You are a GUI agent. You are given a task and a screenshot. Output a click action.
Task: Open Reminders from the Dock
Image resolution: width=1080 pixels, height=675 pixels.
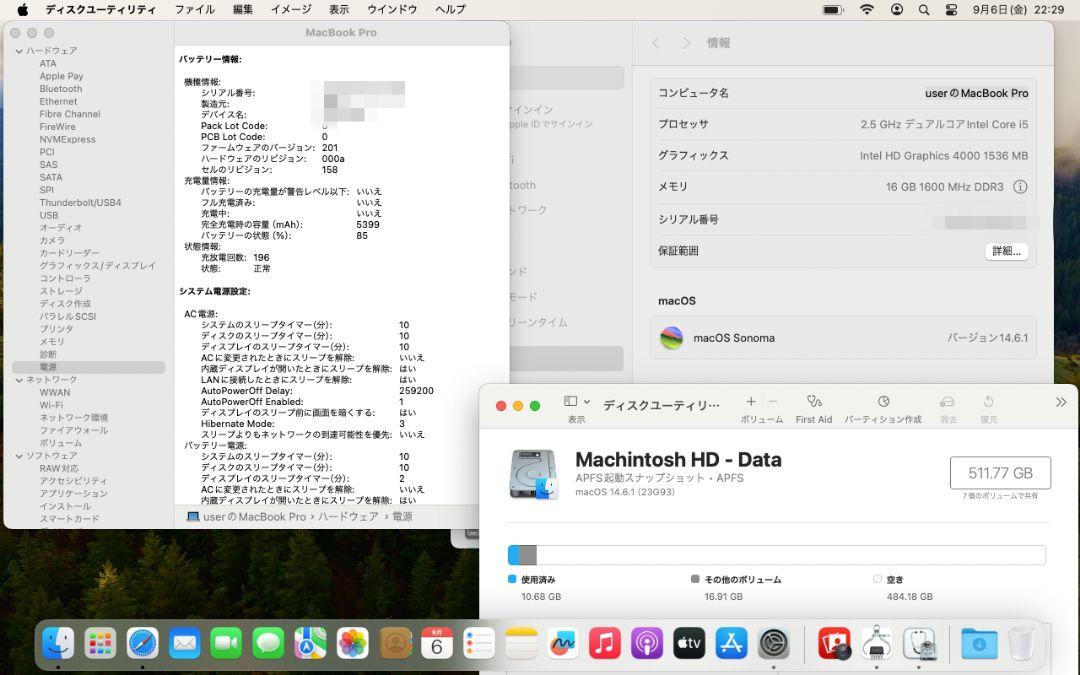(479, 644)
